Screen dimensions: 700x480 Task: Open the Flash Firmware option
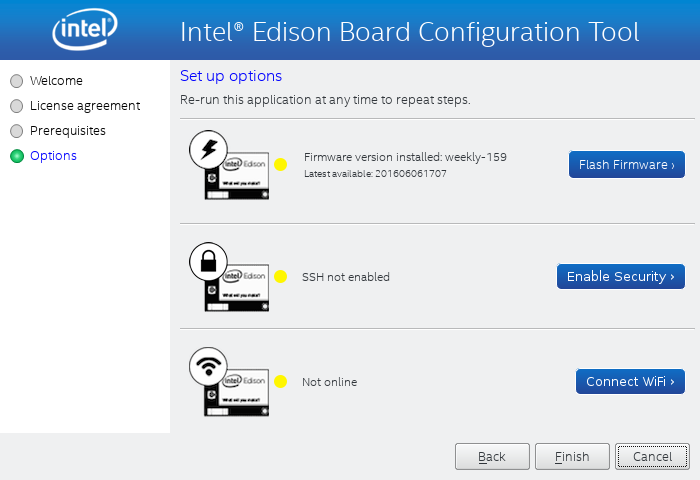tap(627, 164)
